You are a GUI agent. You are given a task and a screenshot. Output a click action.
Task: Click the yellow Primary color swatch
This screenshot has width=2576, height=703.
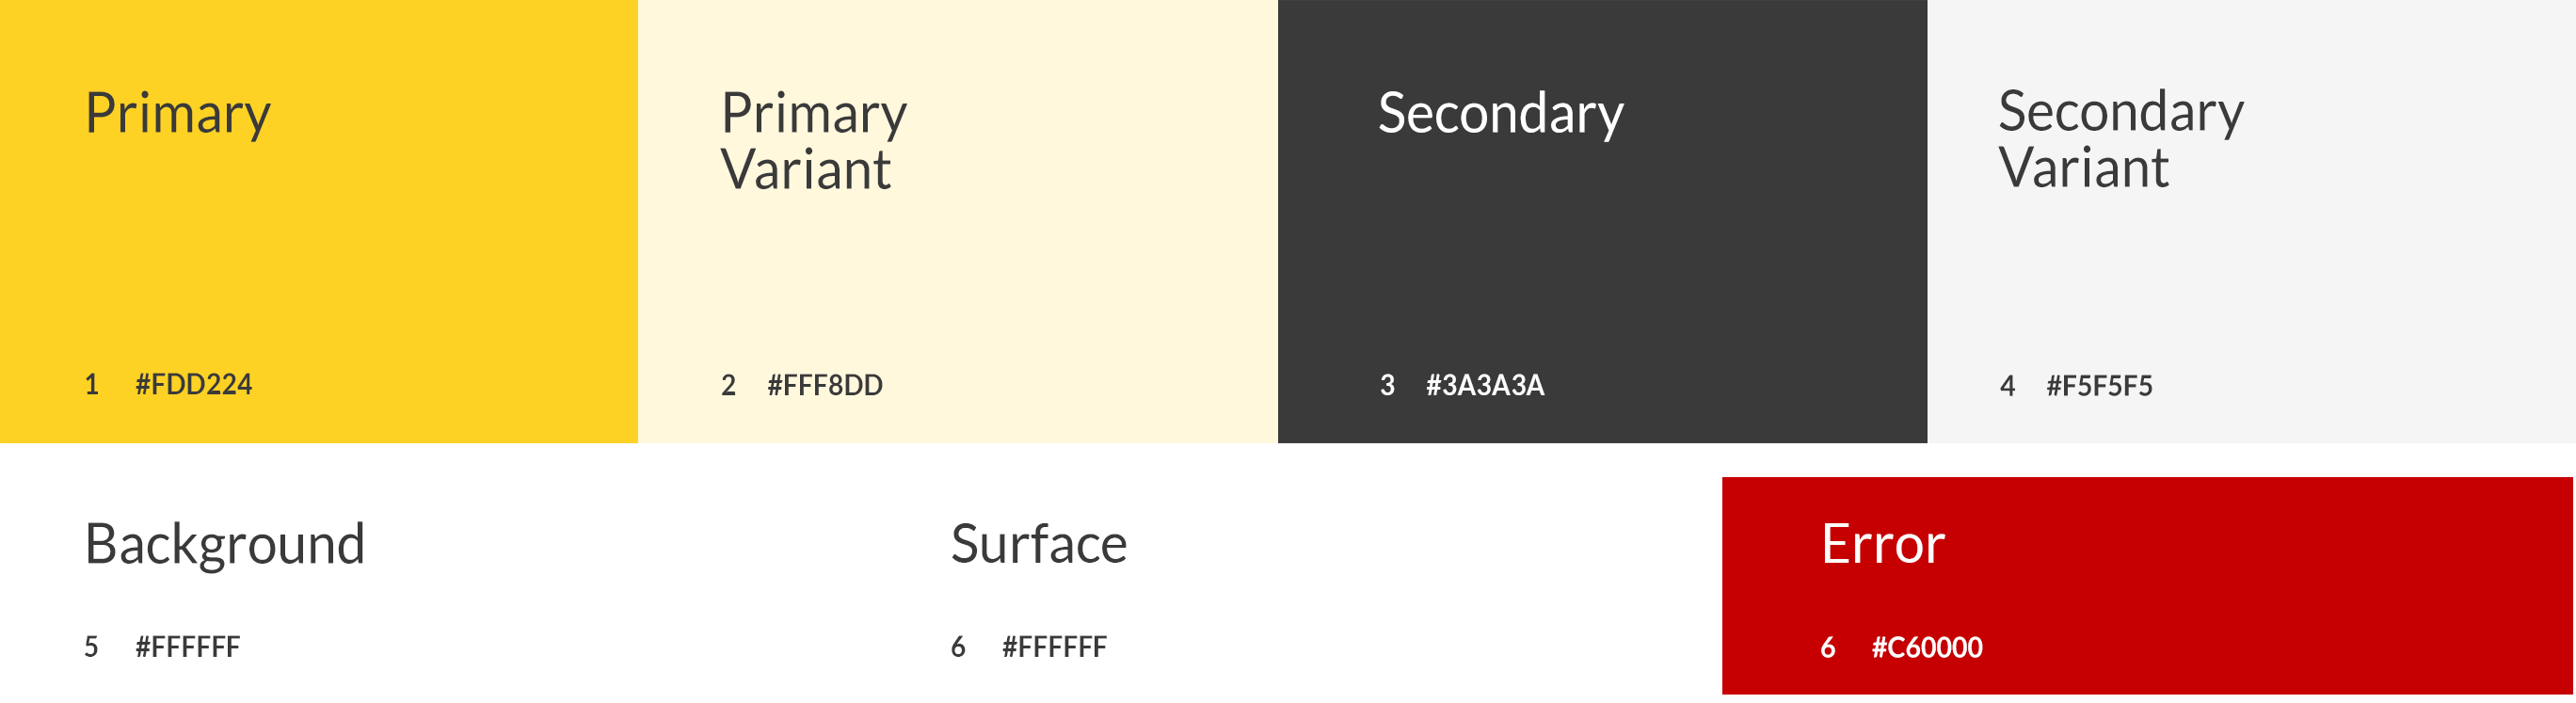(x=318, y=221)
